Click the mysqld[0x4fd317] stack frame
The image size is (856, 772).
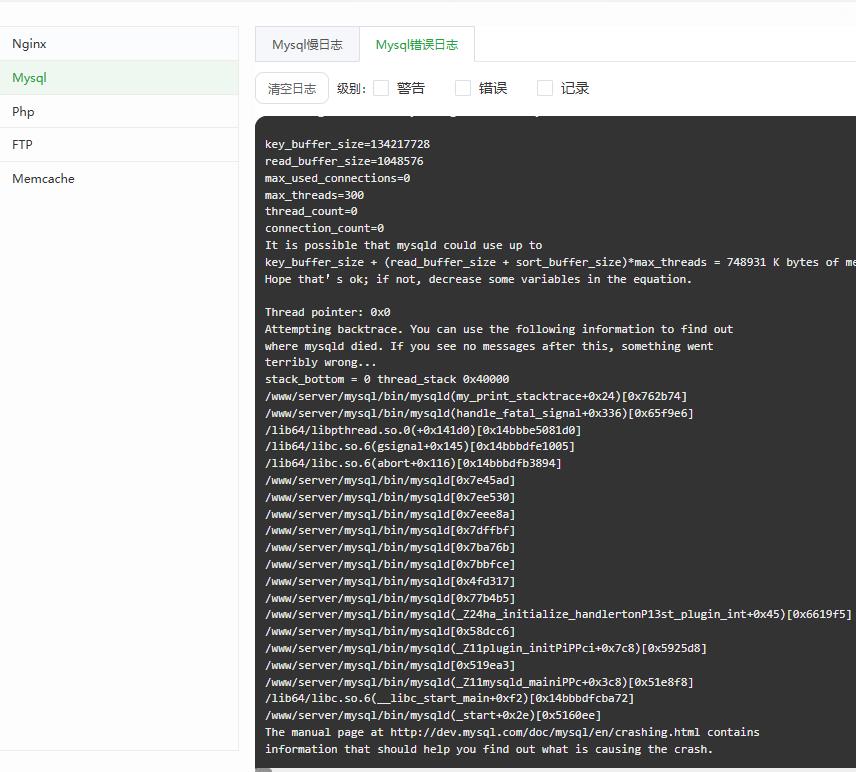(390, 581)
